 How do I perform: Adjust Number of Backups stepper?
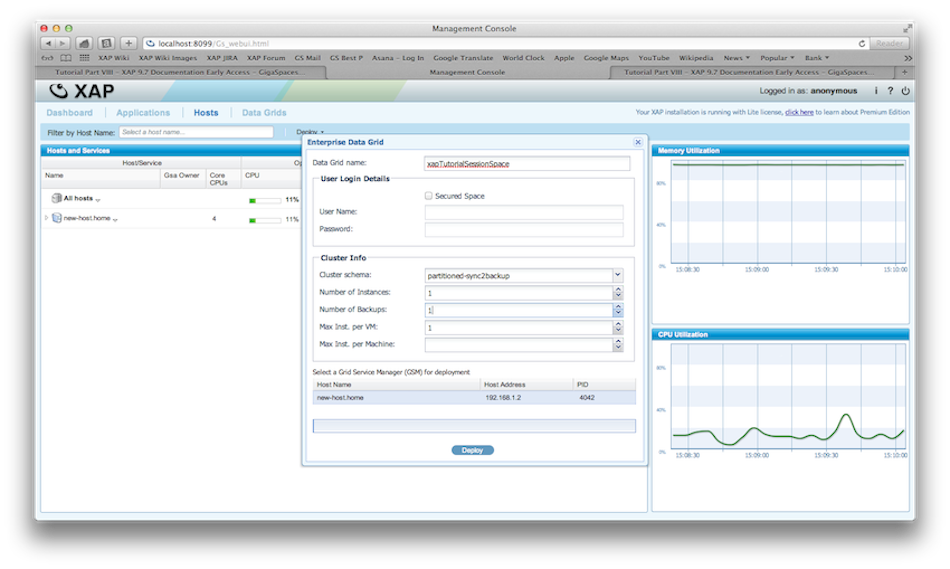(x=618, y=310)
